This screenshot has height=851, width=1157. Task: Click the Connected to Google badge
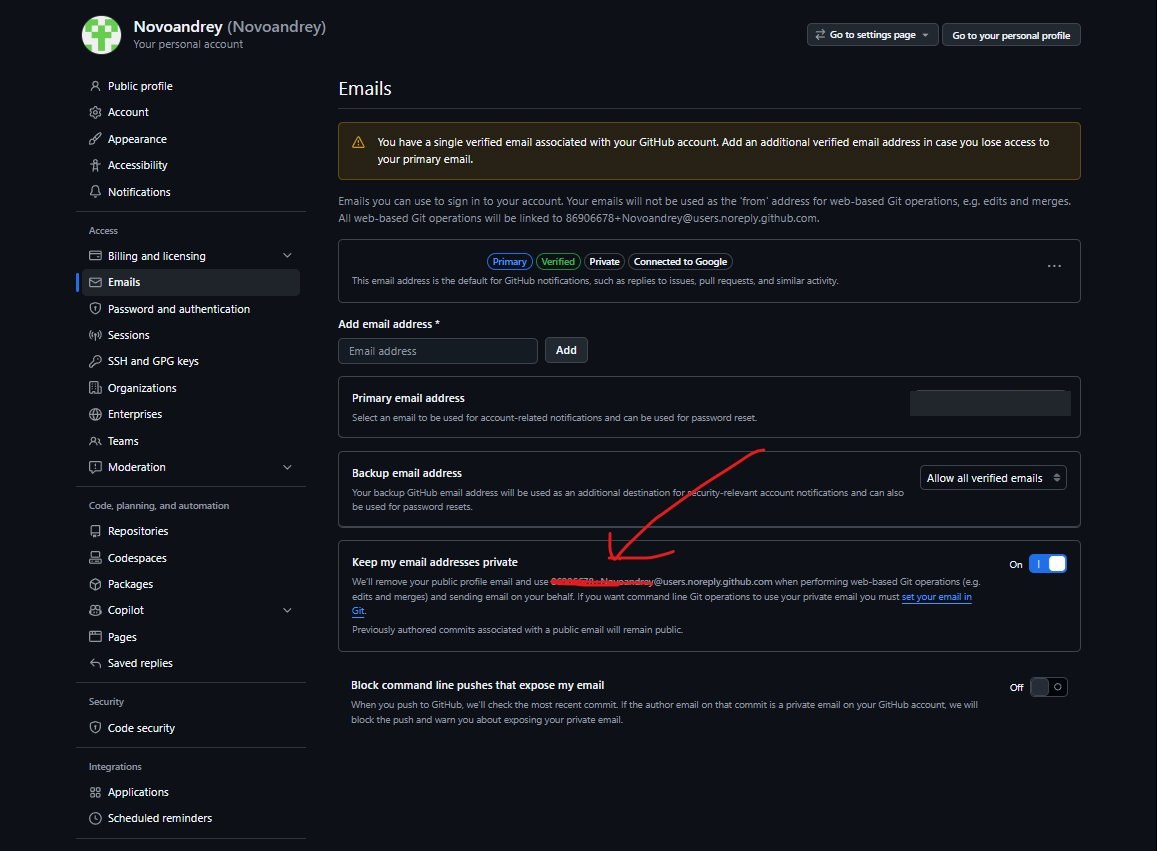coord(680,261)
